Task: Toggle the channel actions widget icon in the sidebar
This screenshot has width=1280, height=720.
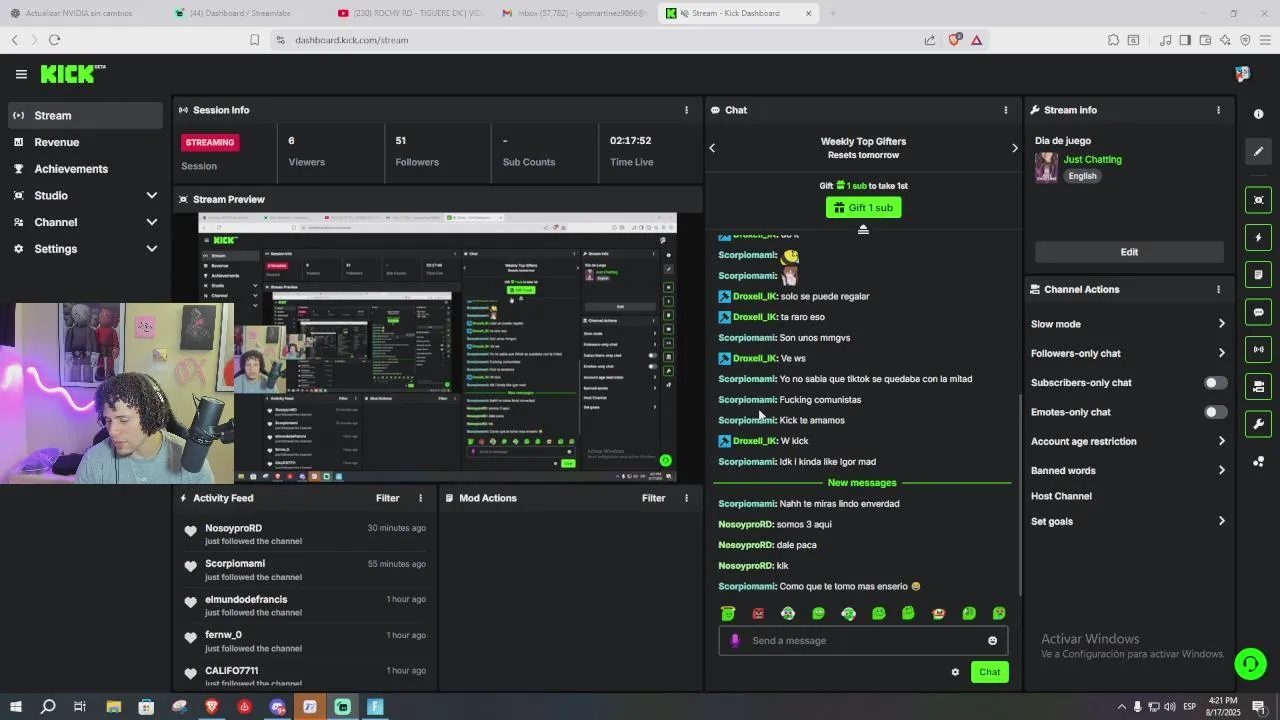Action: click(1258, 386)
